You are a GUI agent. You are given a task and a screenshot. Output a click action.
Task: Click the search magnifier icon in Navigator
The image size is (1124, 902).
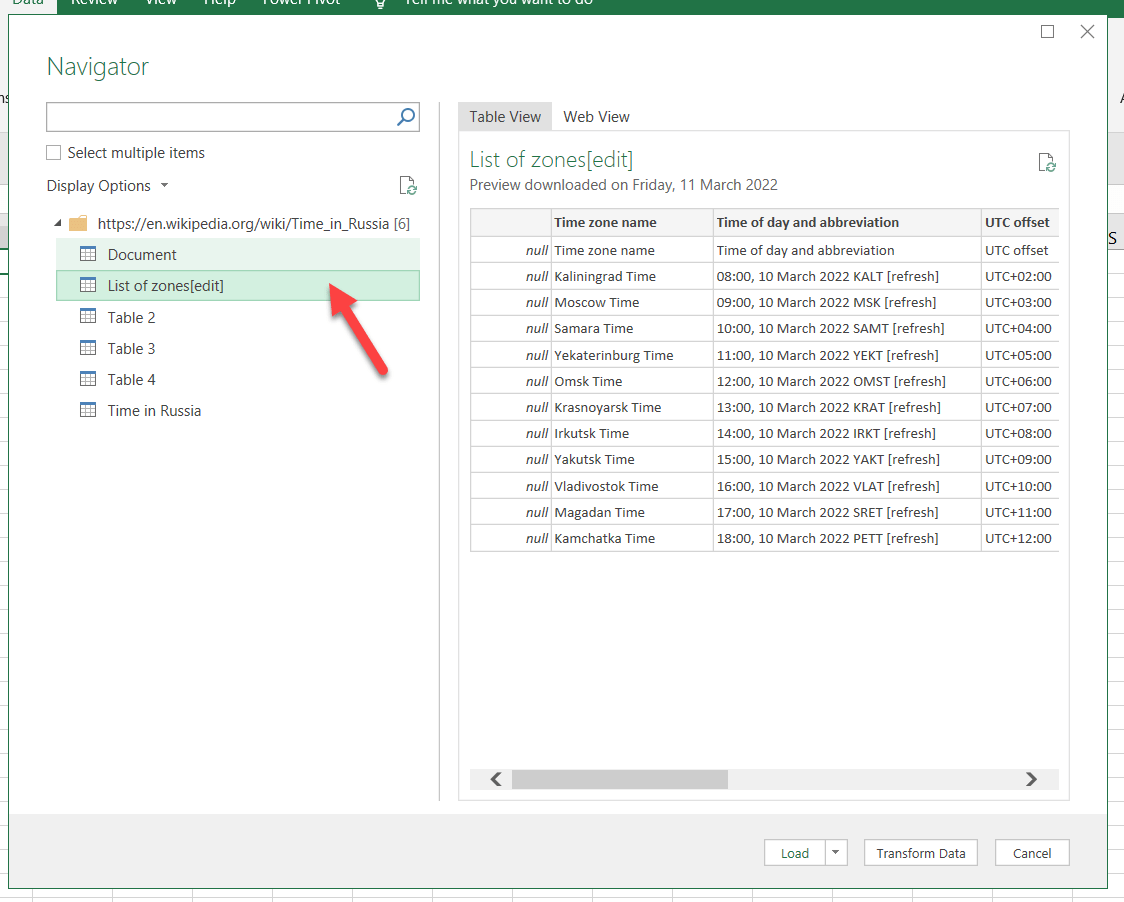pyautogui.click(x=406, y=117)
